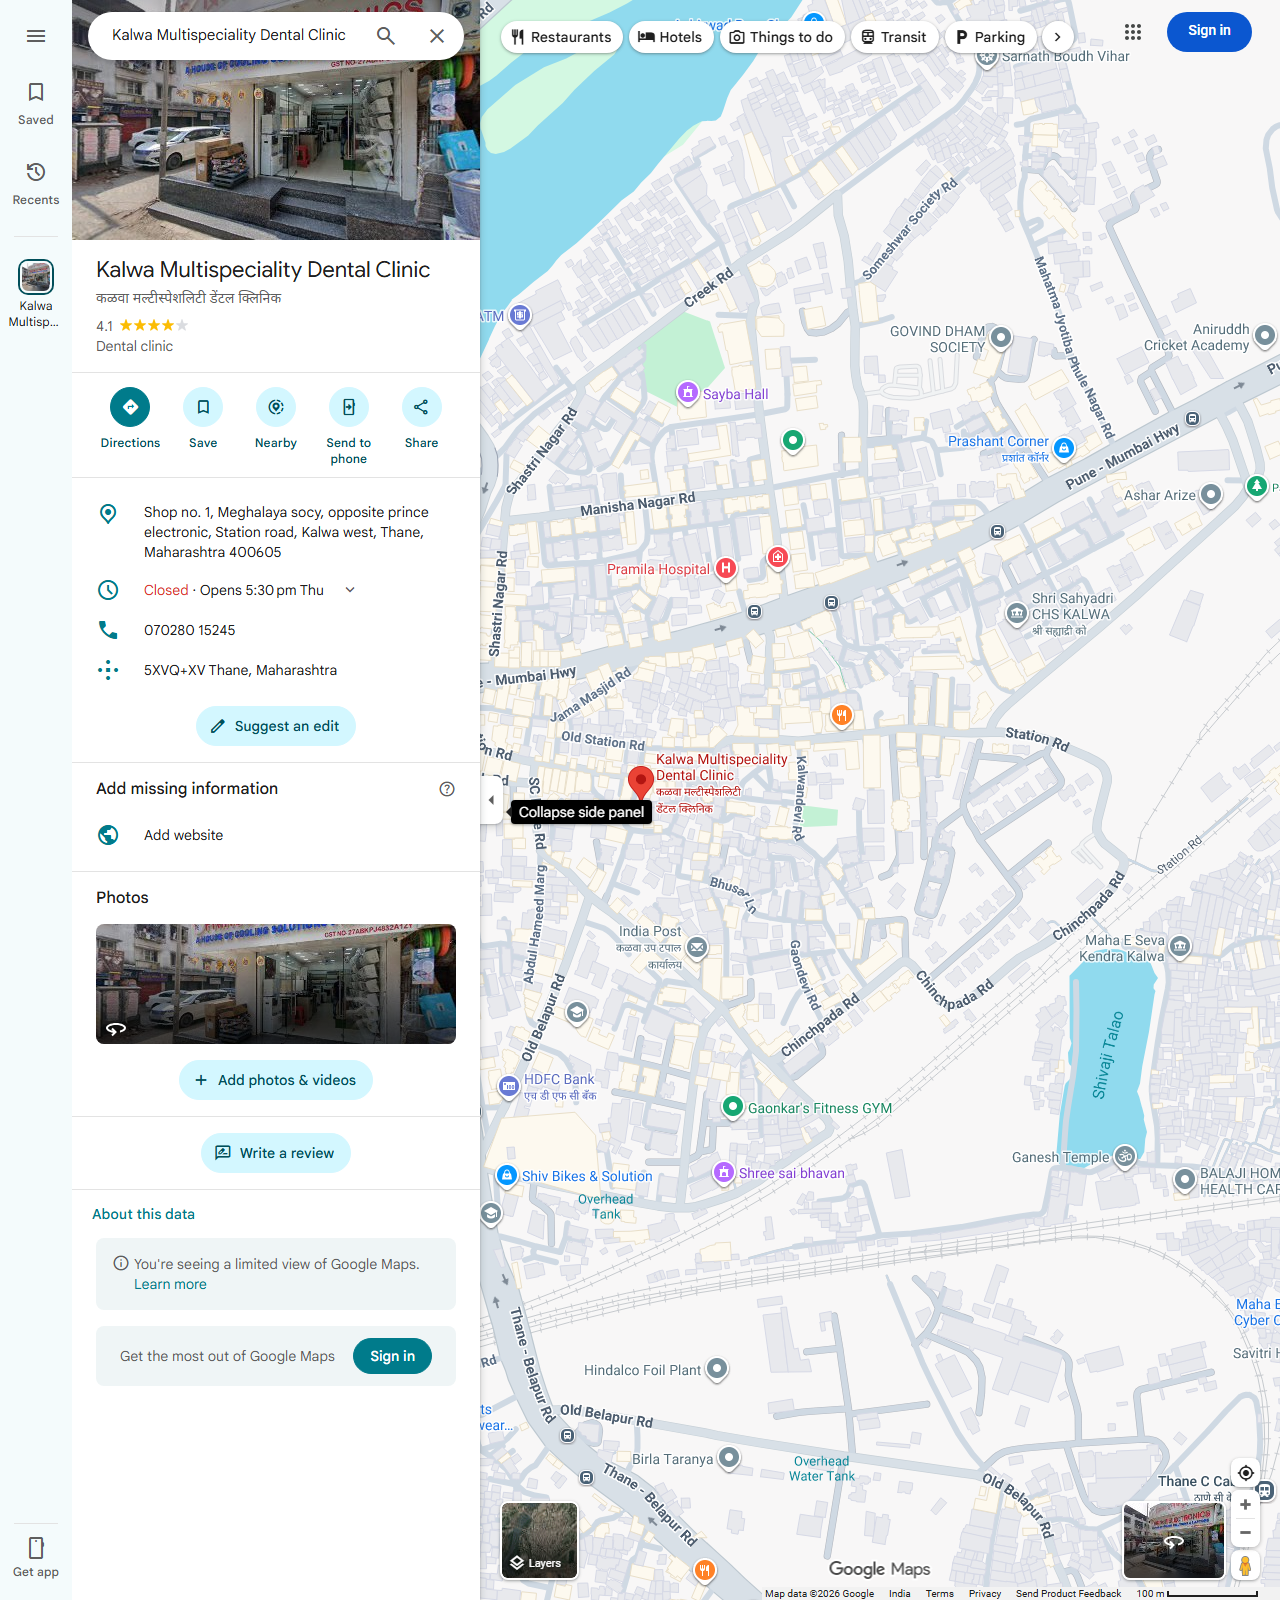Filter map by Hotels
This screenshot has height=1600, width=1280.
pyautogui.click(x=671, y=37)
